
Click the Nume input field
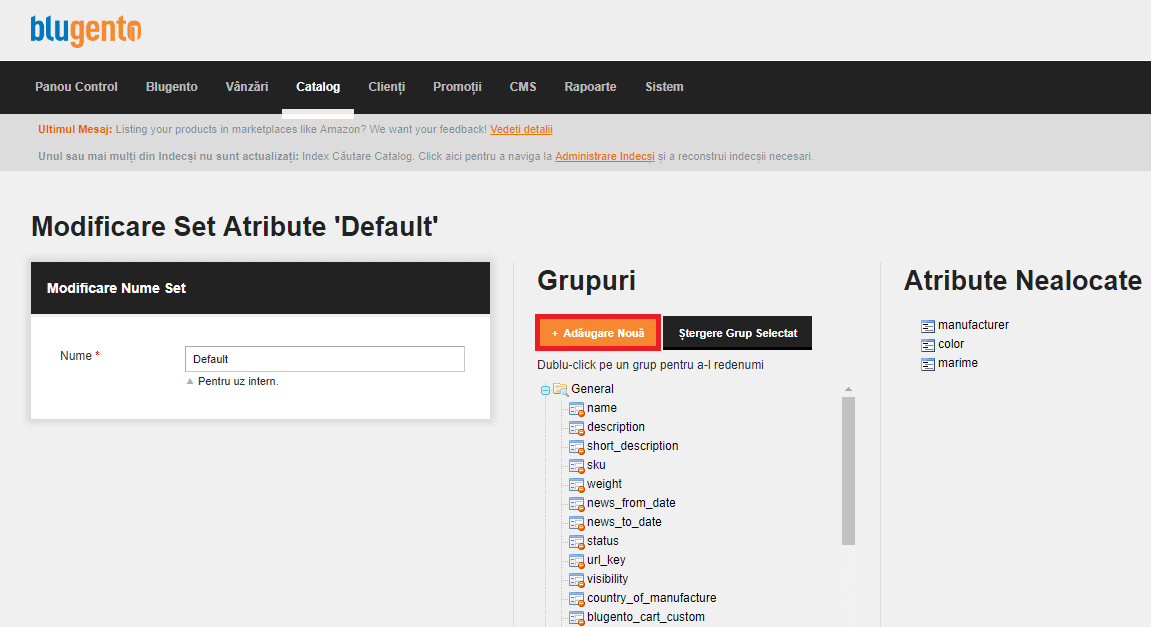(324, 359)
